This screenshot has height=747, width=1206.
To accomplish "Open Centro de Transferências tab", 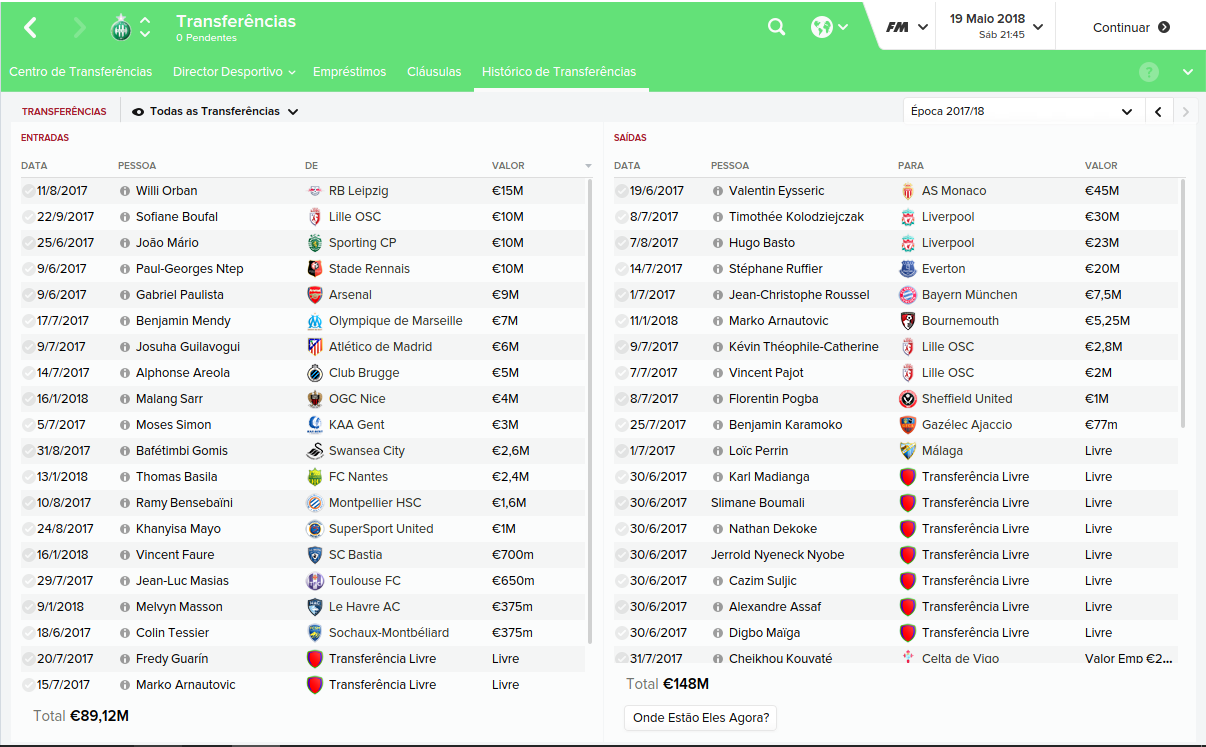I will click(81, 72).
